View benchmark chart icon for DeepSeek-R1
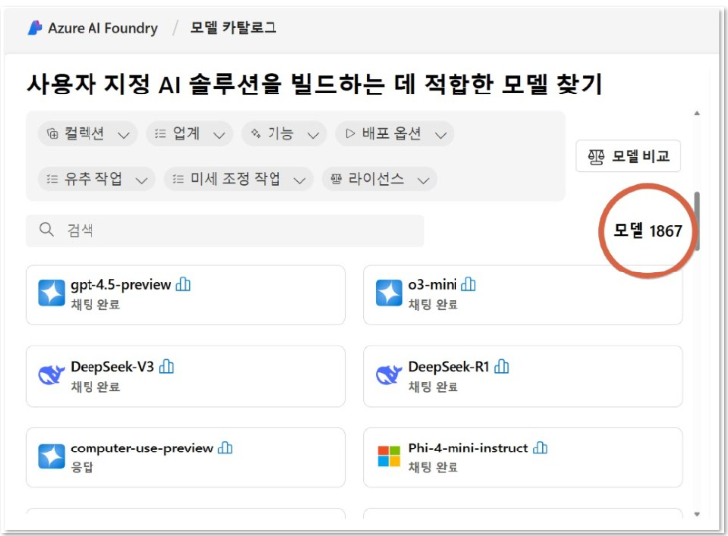 502,366
